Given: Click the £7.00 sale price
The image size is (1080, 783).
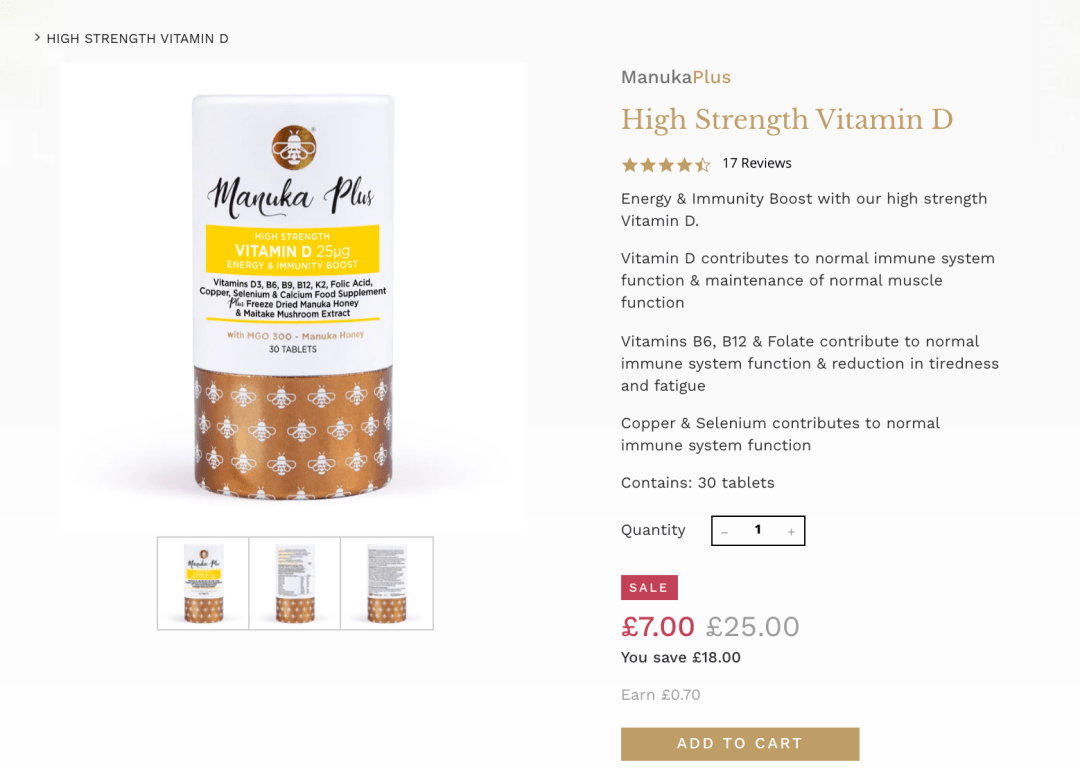Looking at the screenshot, I should click(x=657, y=627).
